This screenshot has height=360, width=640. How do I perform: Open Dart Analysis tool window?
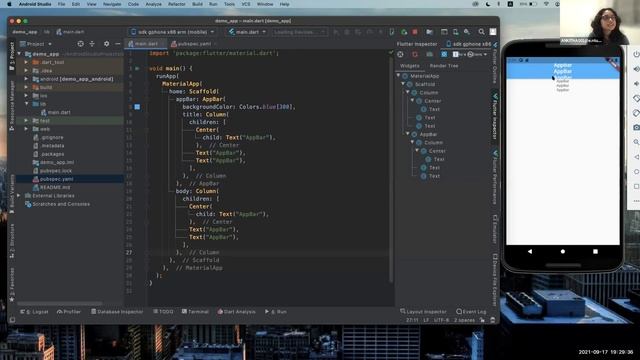(236, 311)
